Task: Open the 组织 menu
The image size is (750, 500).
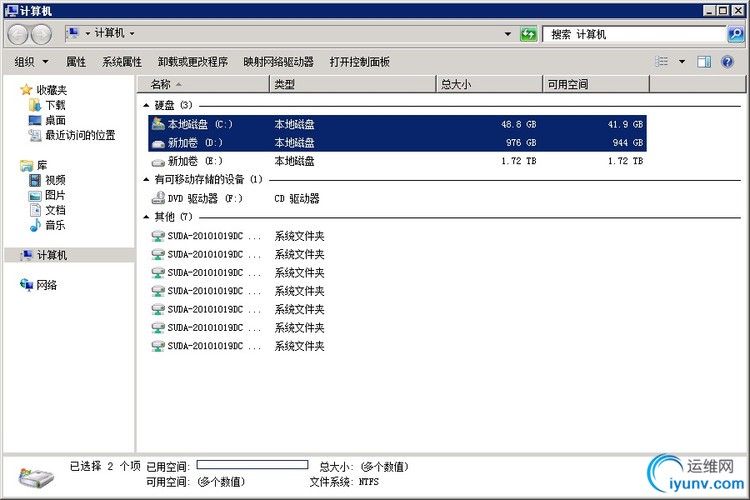Action: click(x=31, y=62)
